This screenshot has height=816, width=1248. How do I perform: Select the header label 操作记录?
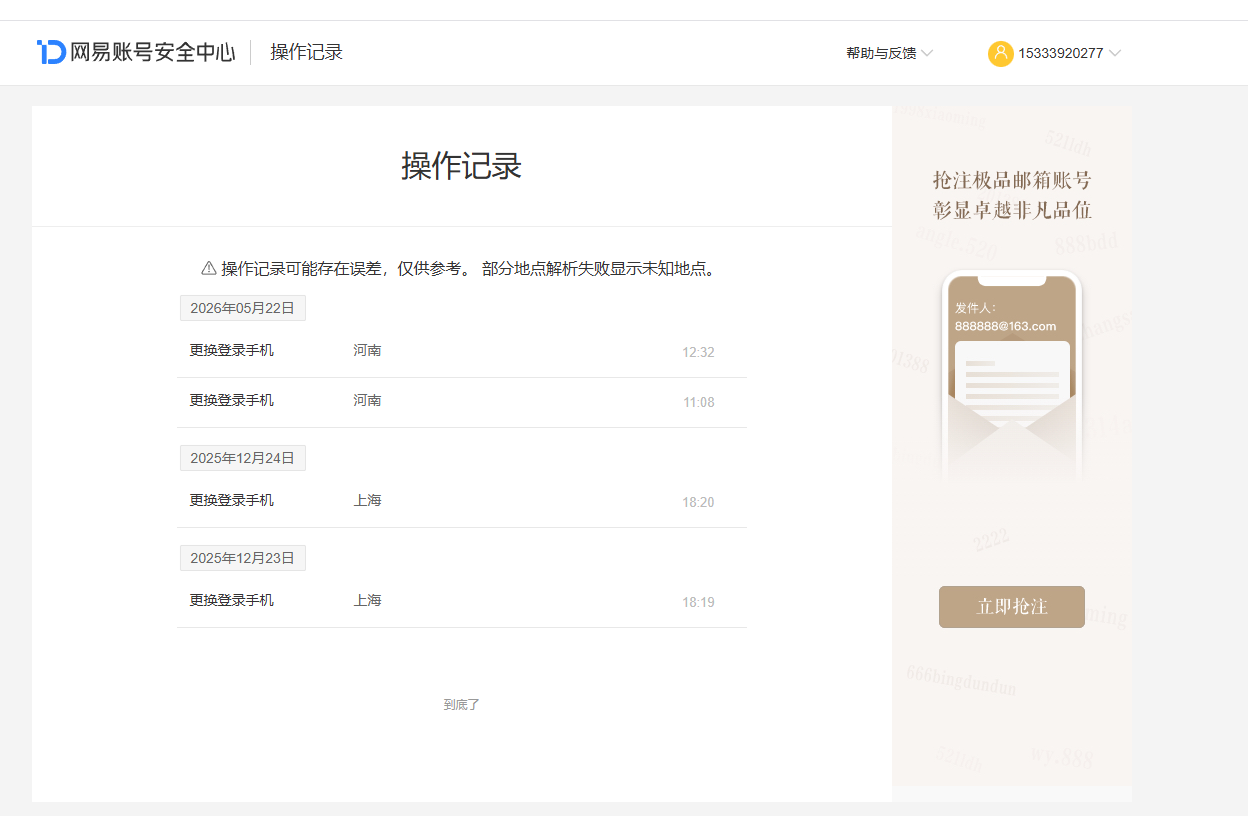(x=307, y=52)
